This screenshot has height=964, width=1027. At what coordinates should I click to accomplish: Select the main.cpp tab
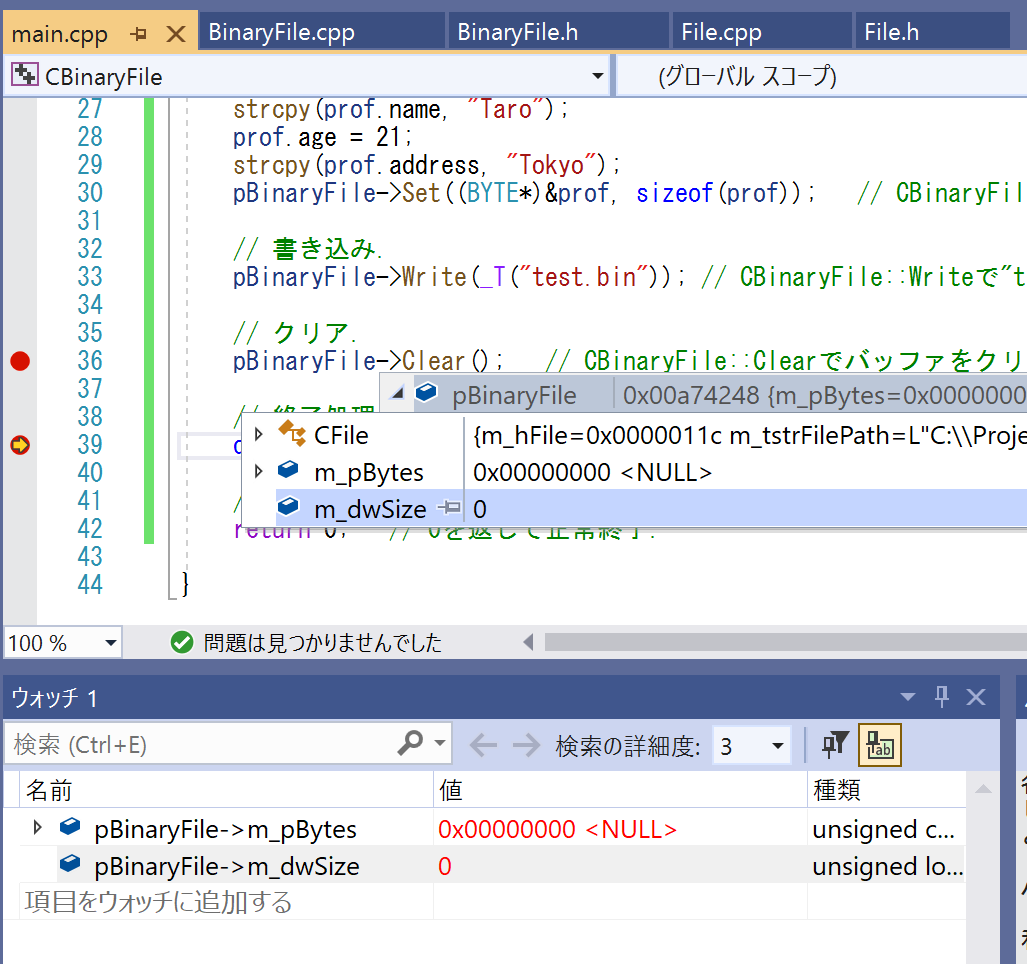point(60,33)
